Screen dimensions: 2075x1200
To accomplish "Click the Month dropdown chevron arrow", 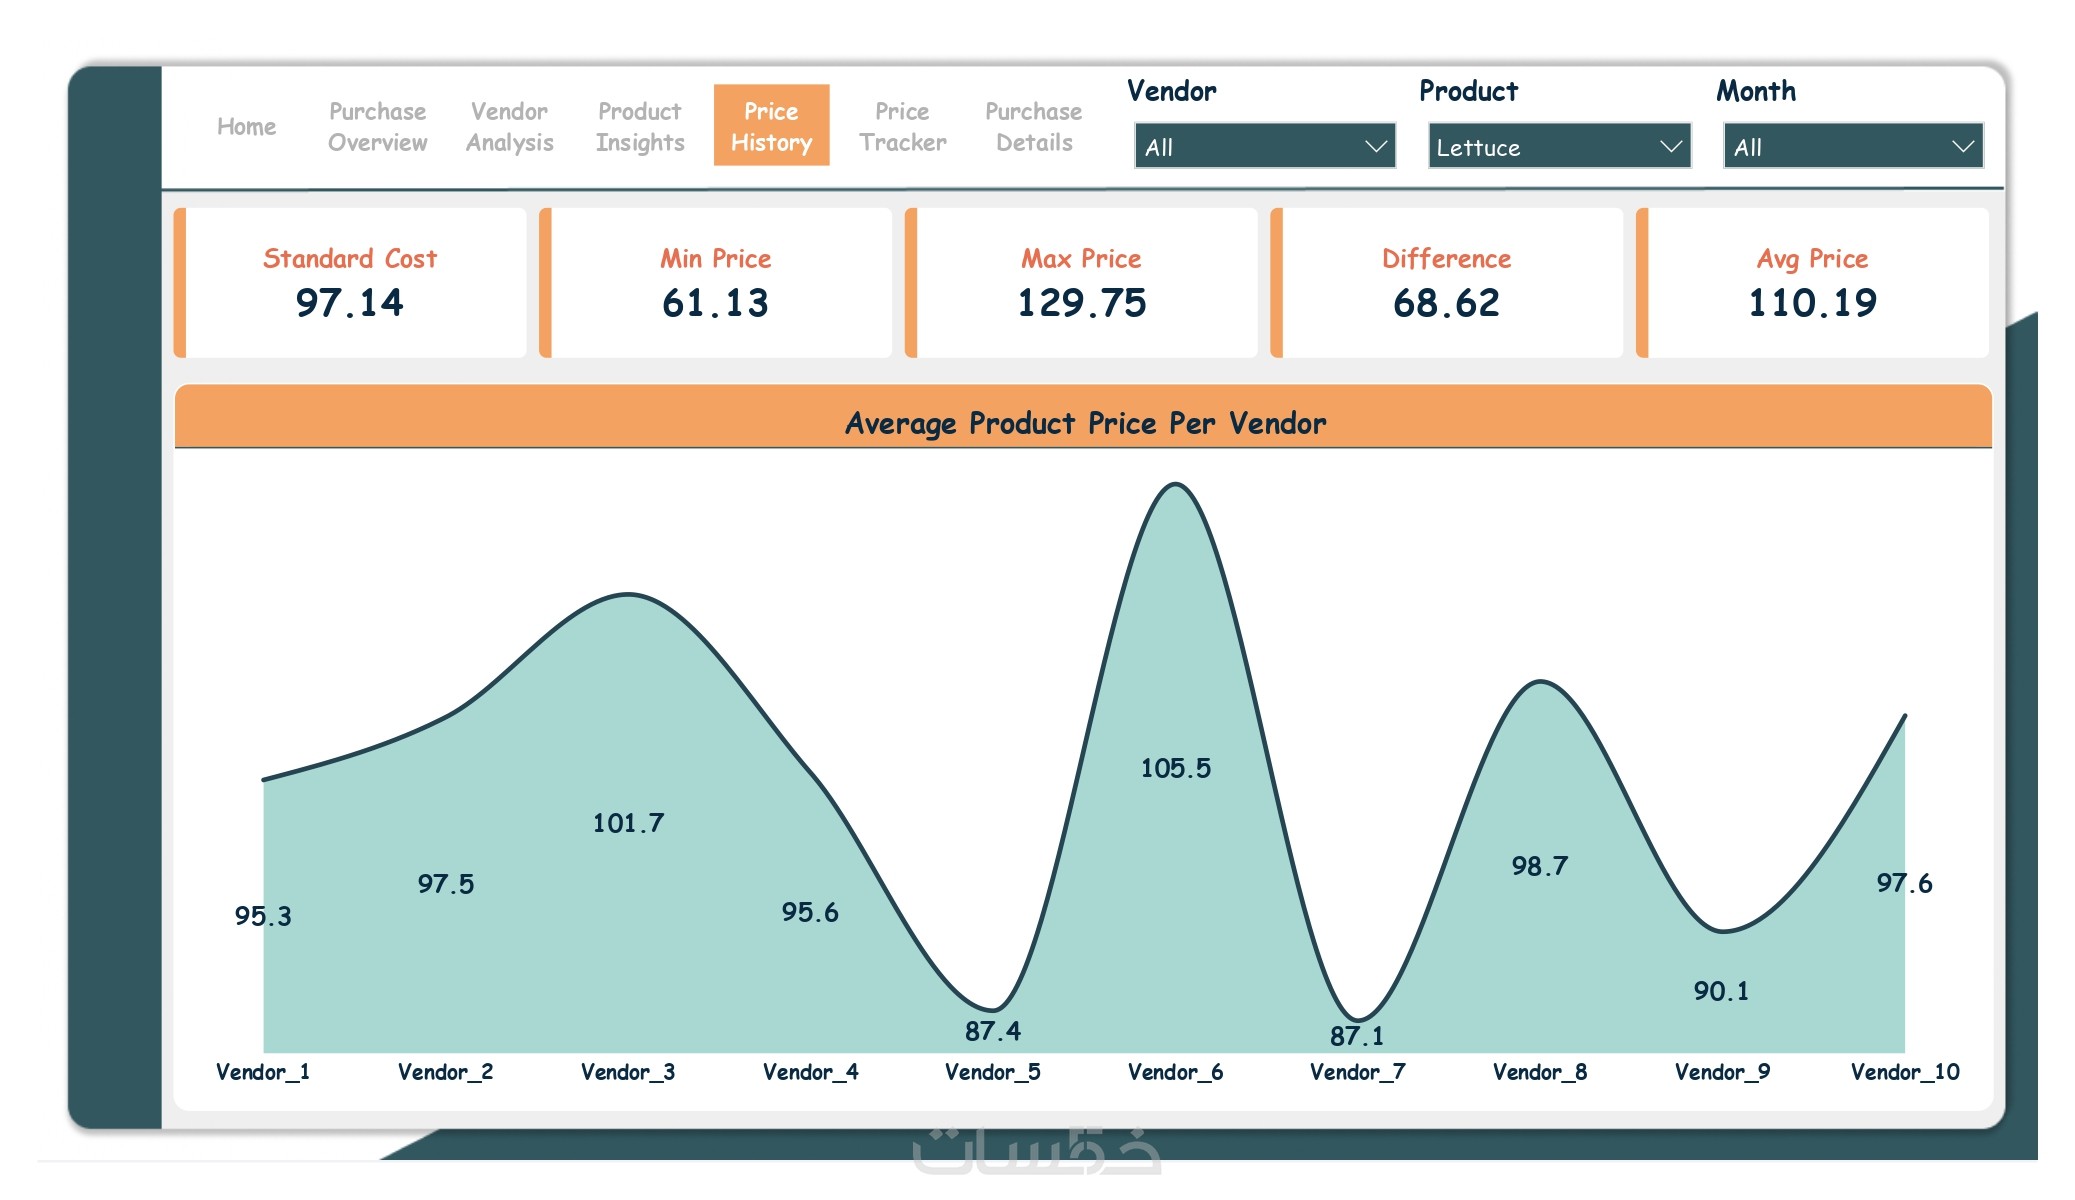I will point(1963,147).
